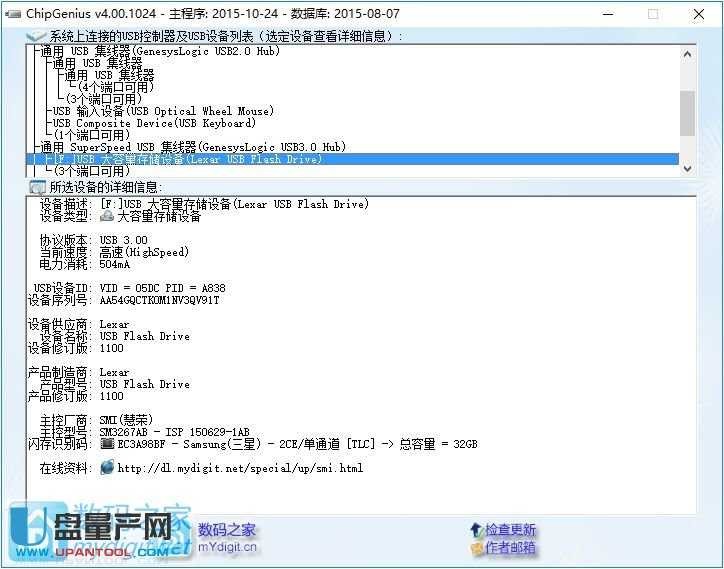Click the USB 3.00 protocol version value
Screen dimensions: 724x569
coord(124,240)
